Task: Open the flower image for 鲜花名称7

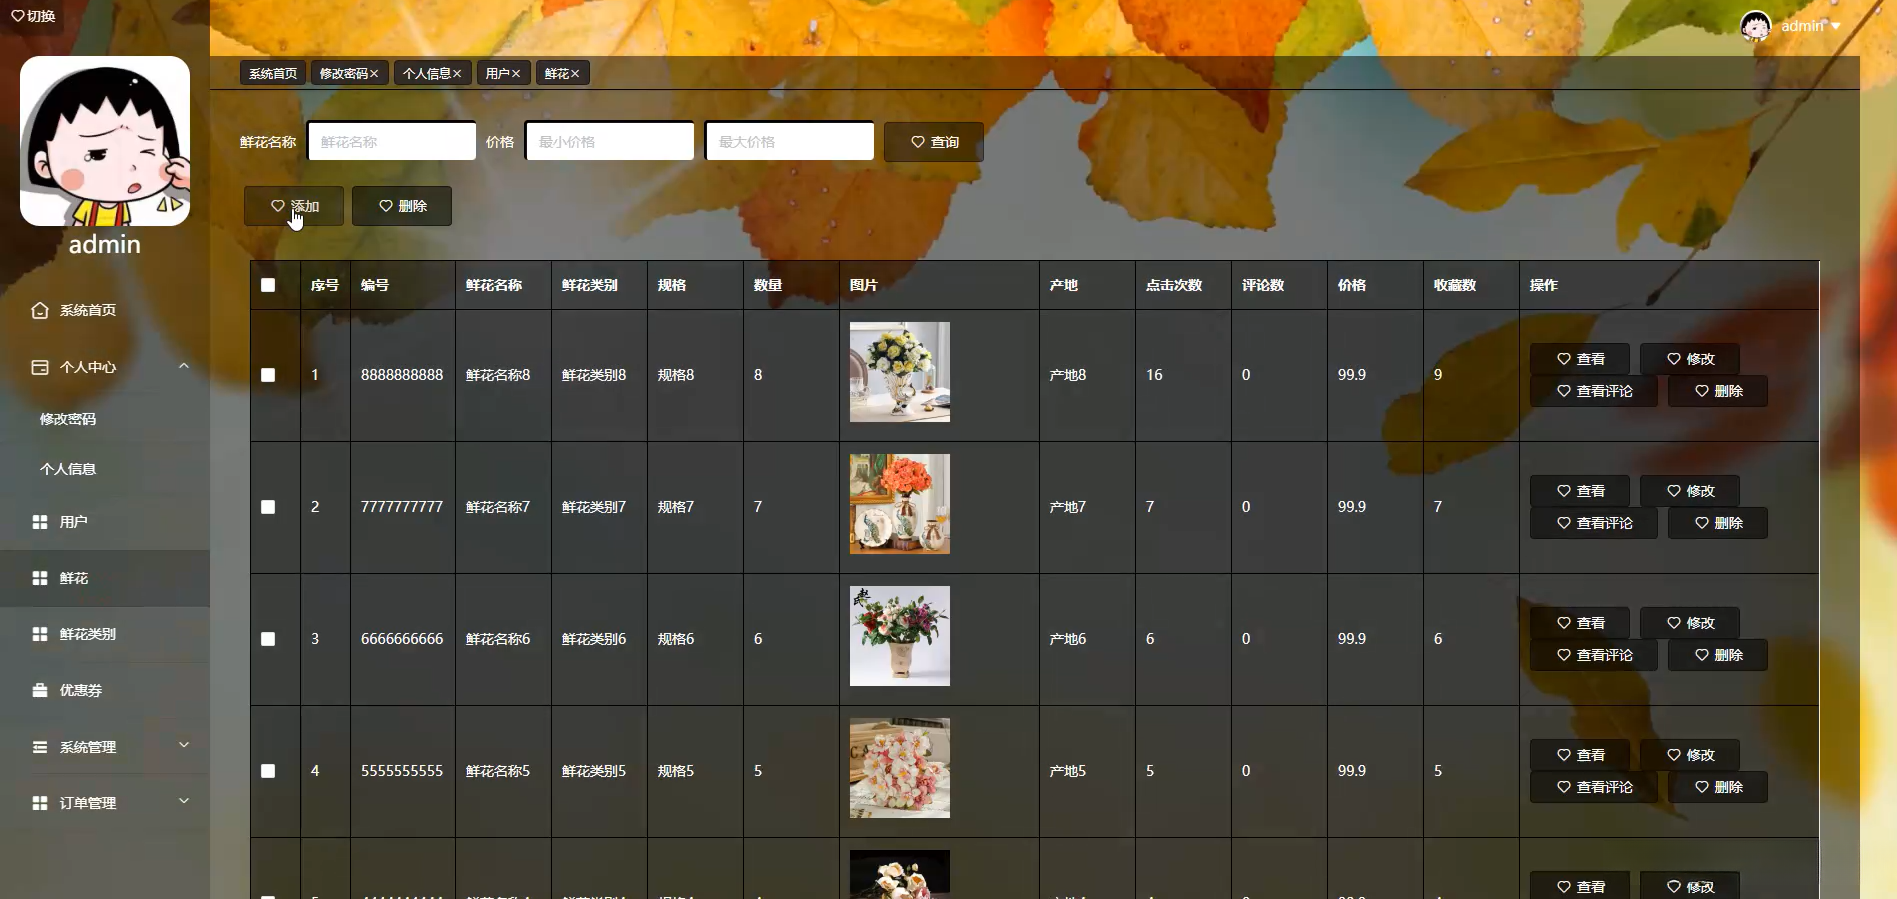Action: coord(900,504)
